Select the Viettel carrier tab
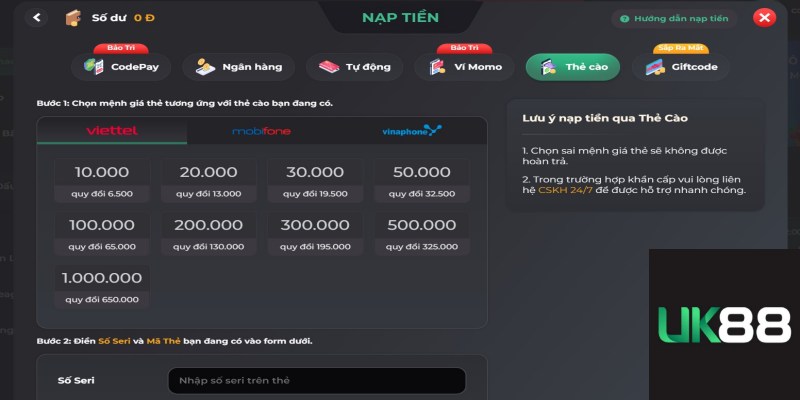 click(112, 131)
